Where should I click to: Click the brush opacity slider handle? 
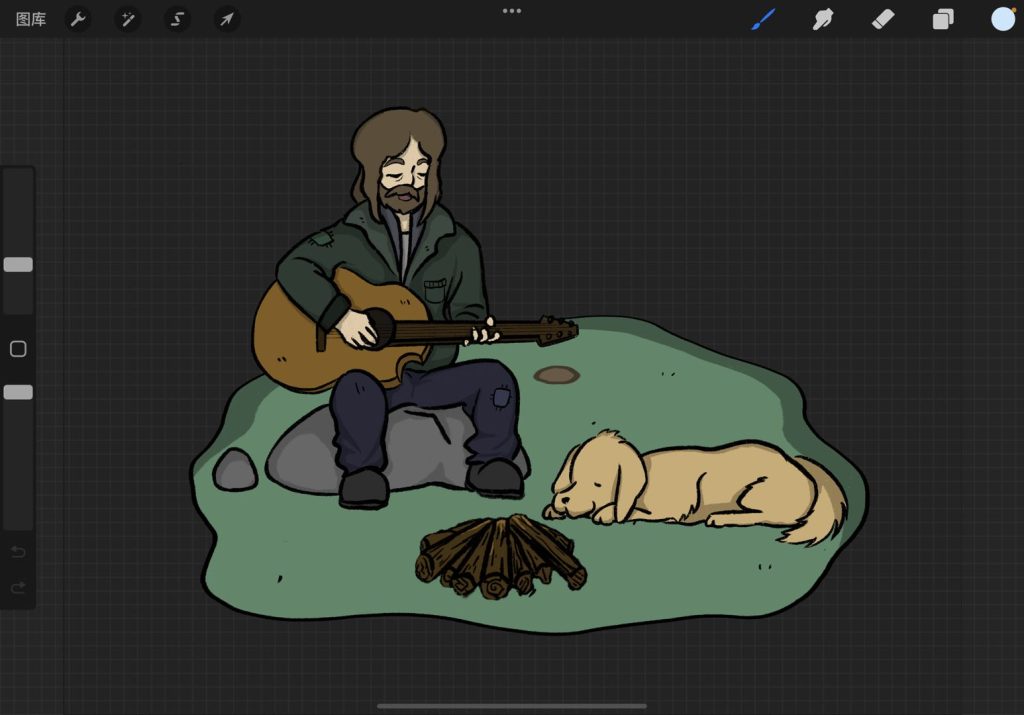pos(18,392)
